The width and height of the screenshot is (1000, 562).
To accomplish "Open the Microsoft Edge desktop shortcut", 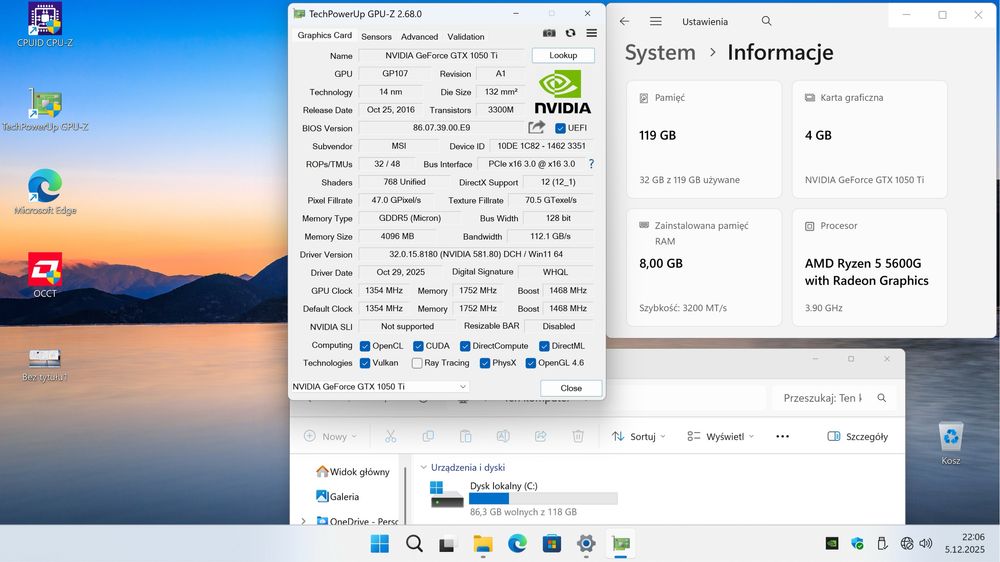I will pos(45,192).
